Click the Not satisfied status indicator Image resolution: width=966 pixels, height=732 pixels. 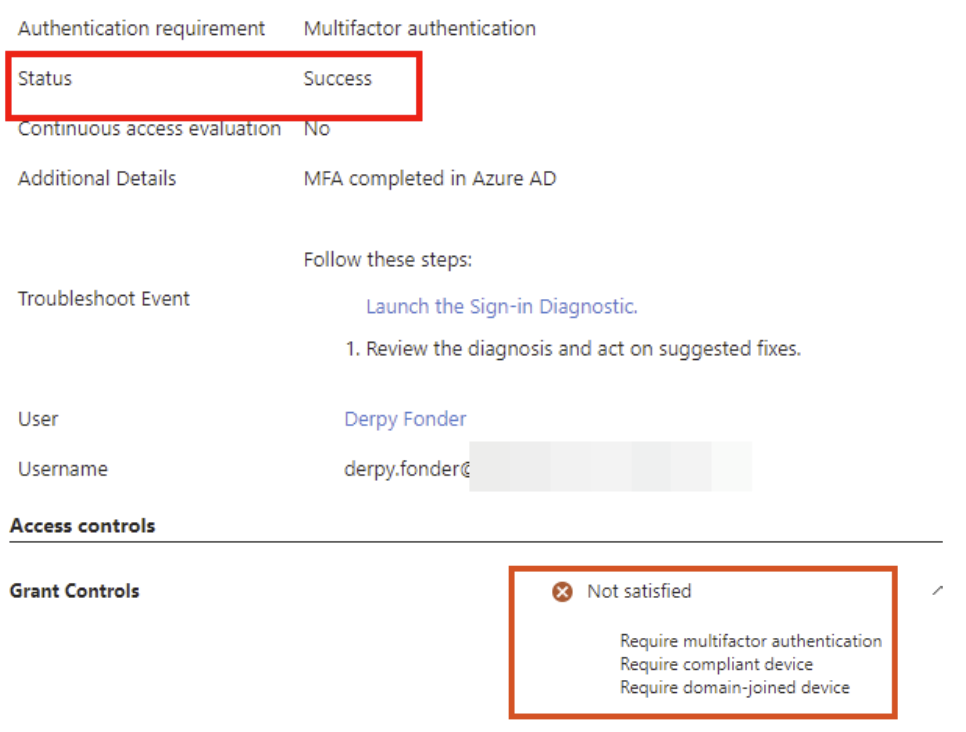(x=638, y=591)
